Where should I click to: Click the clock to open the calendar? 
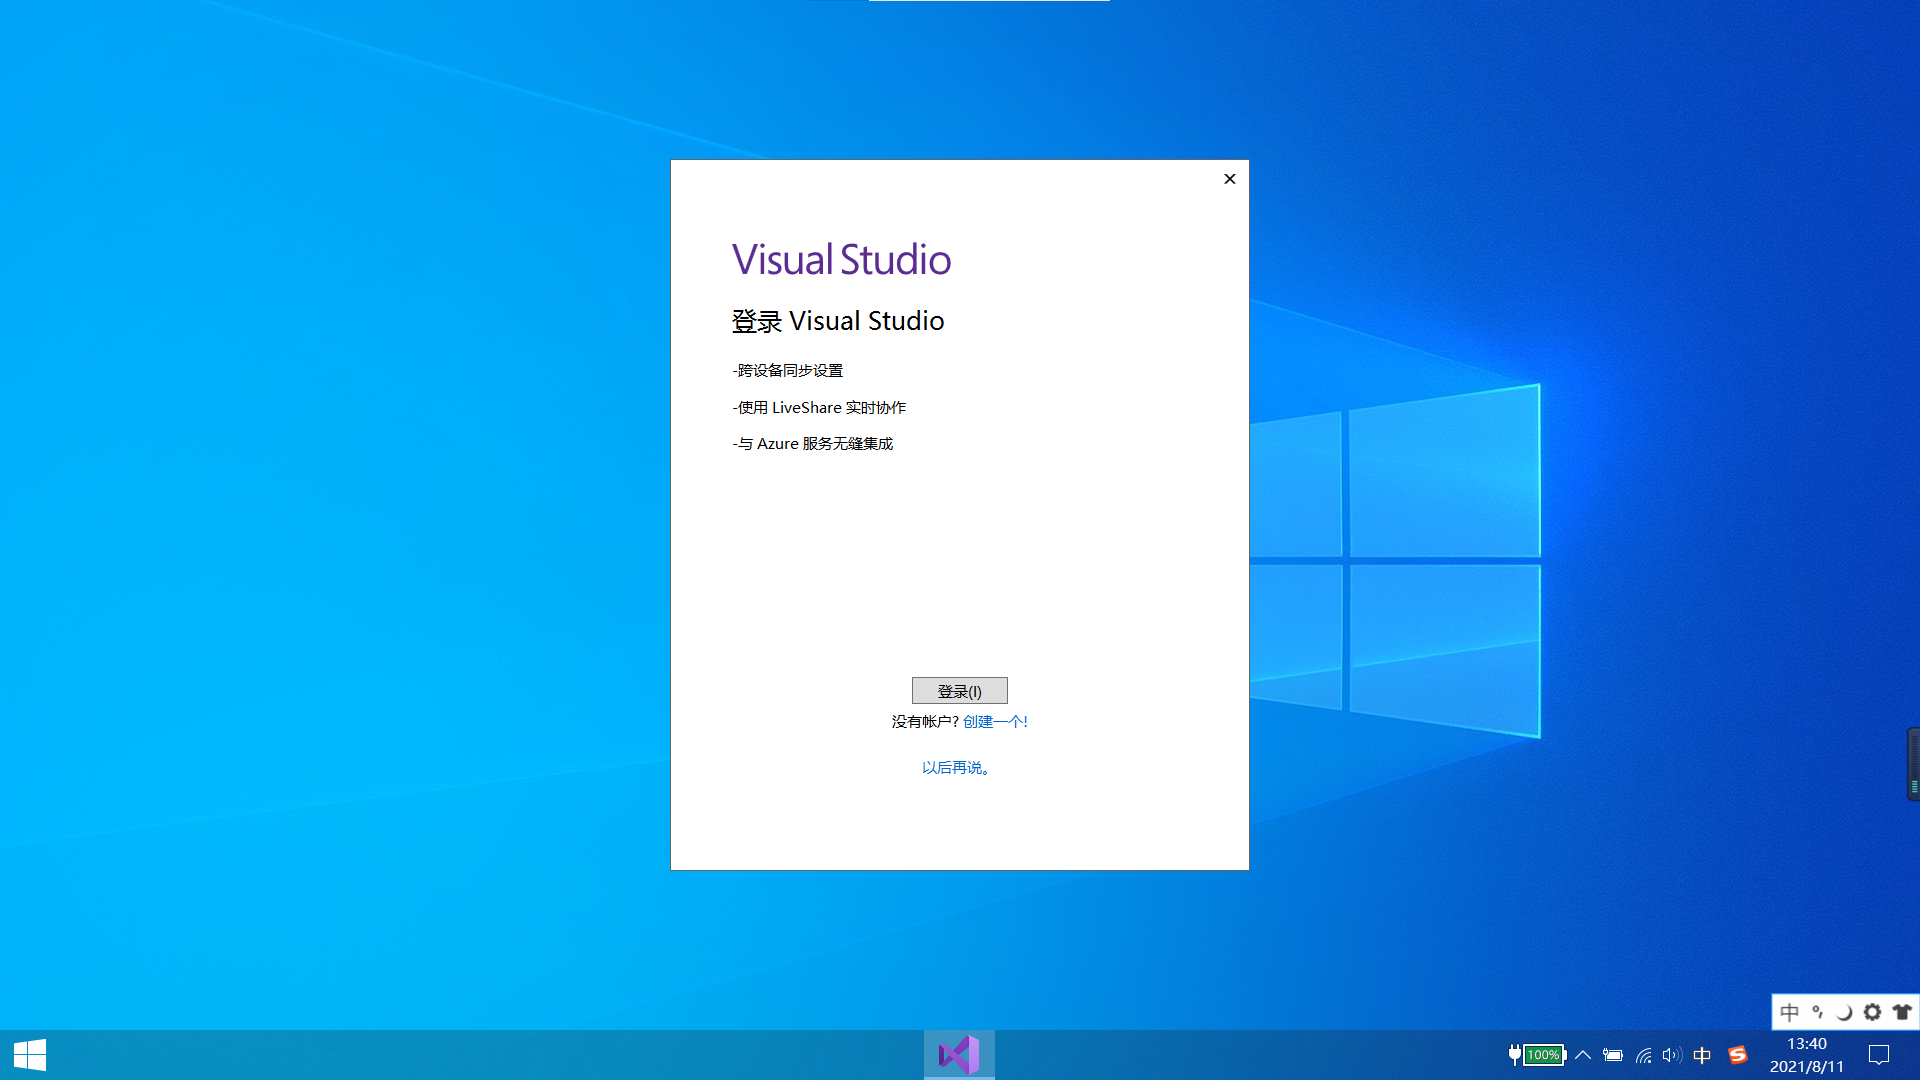pos(1806,1054)
